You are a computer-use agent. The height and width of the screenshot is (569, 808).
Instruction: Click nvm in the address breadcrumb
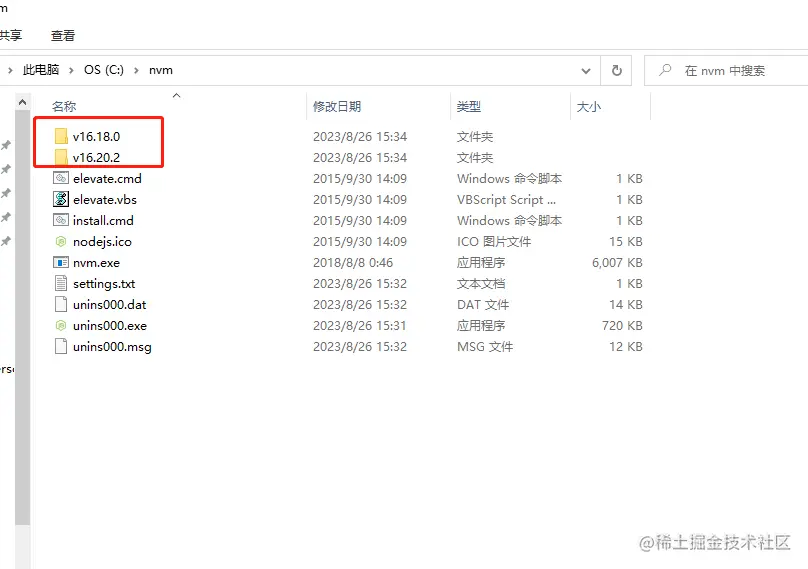(161, 70)
